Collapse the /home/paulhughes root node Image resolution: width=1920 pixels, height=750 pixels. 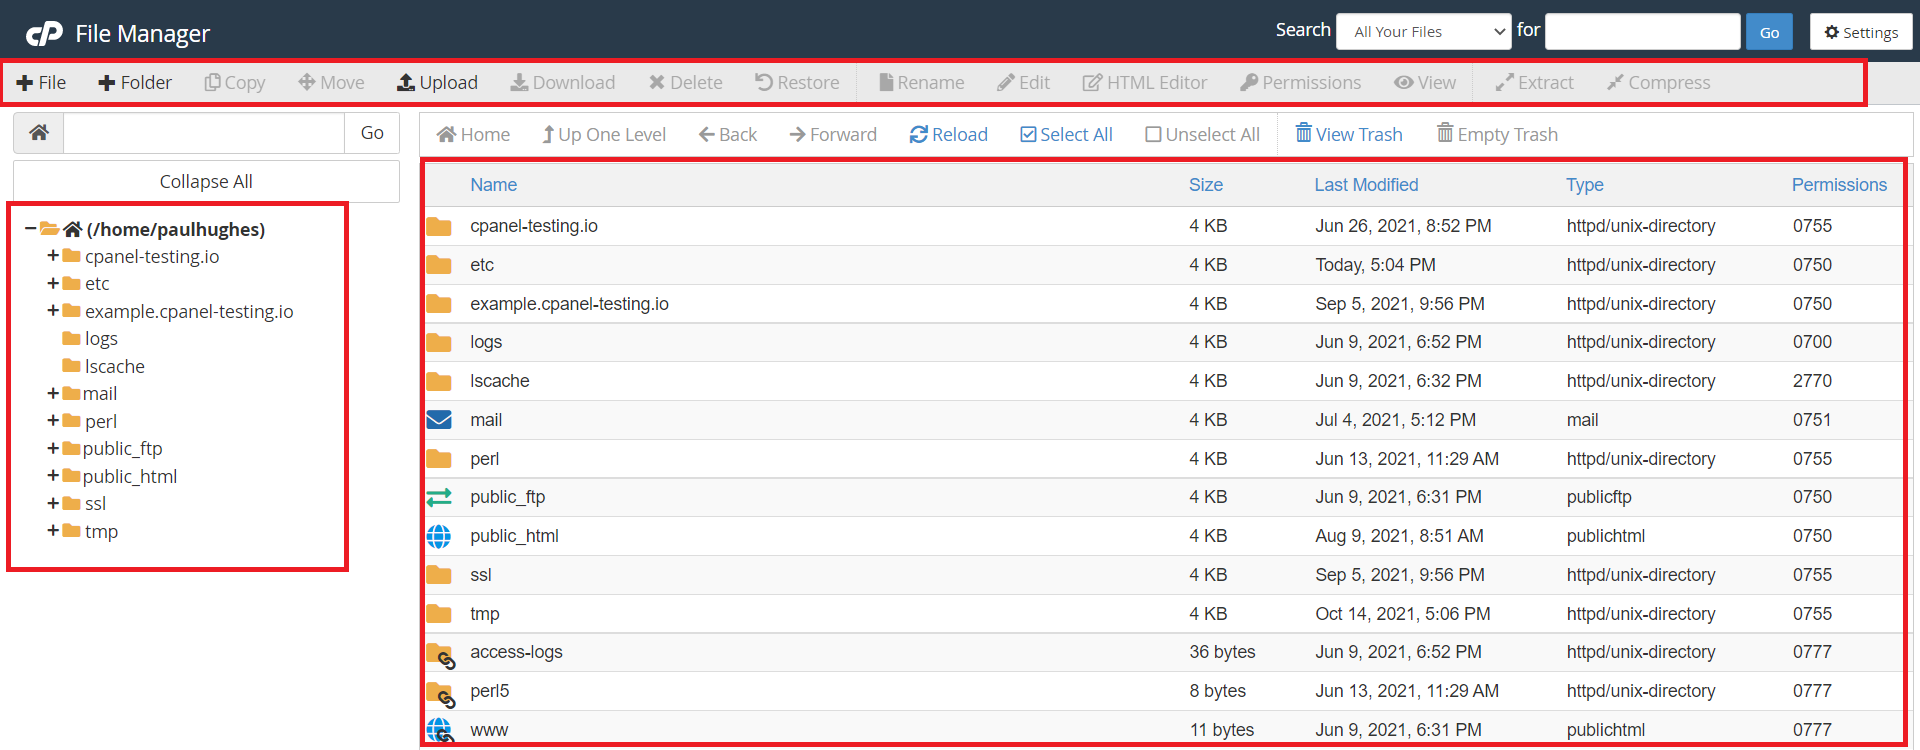tap(31, 229)
